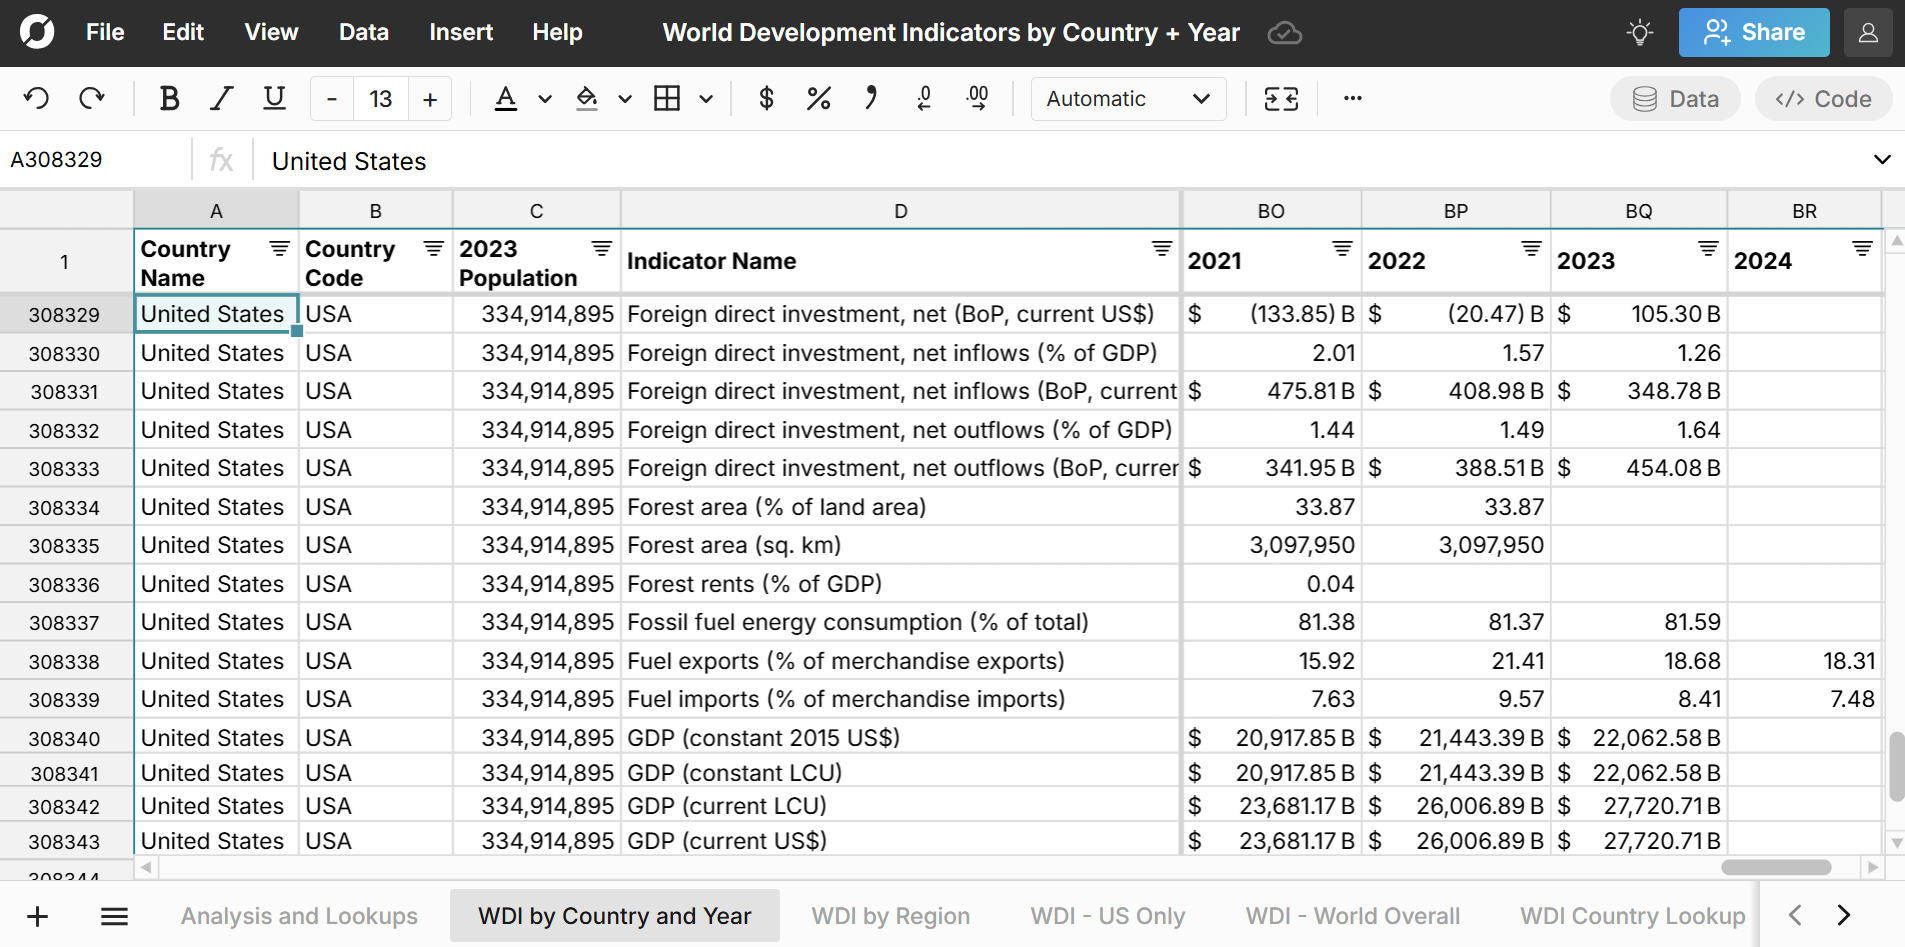Click the cell reference box A308329
The image size is (1905, 947).
tap(95, 160)
